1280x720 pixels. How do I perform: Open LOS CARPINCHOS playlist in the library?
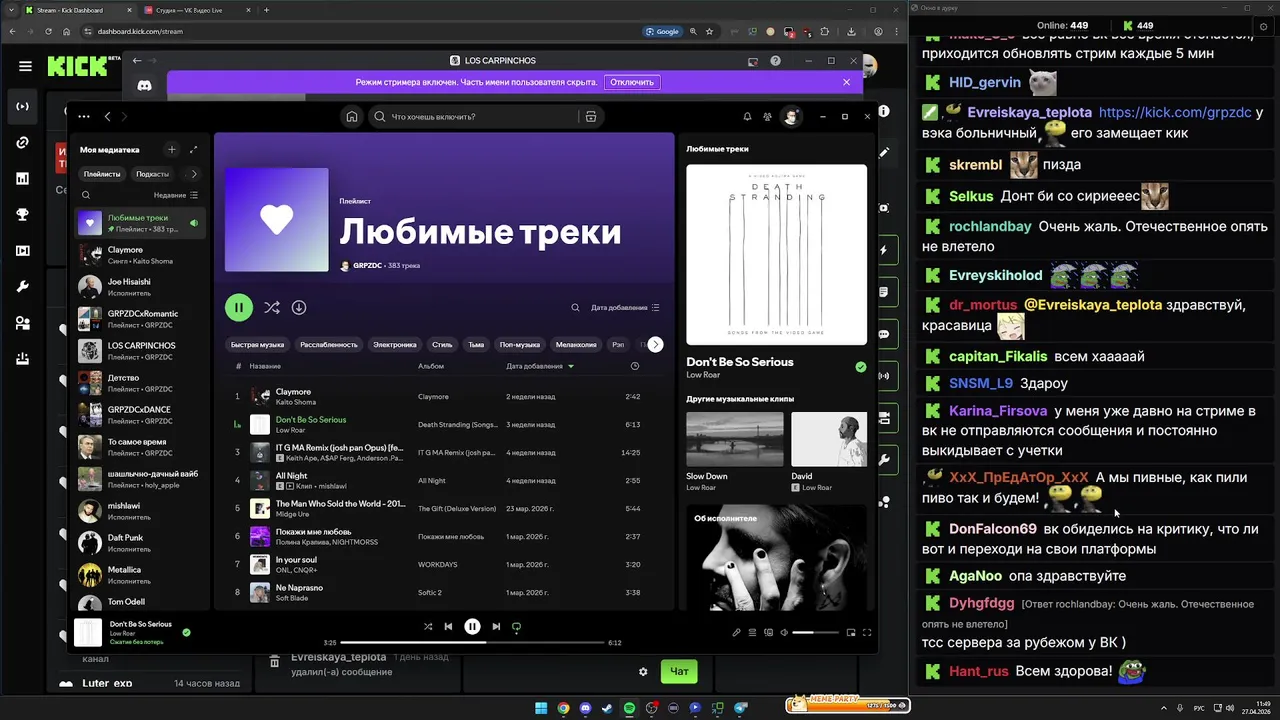coord(141,351)
